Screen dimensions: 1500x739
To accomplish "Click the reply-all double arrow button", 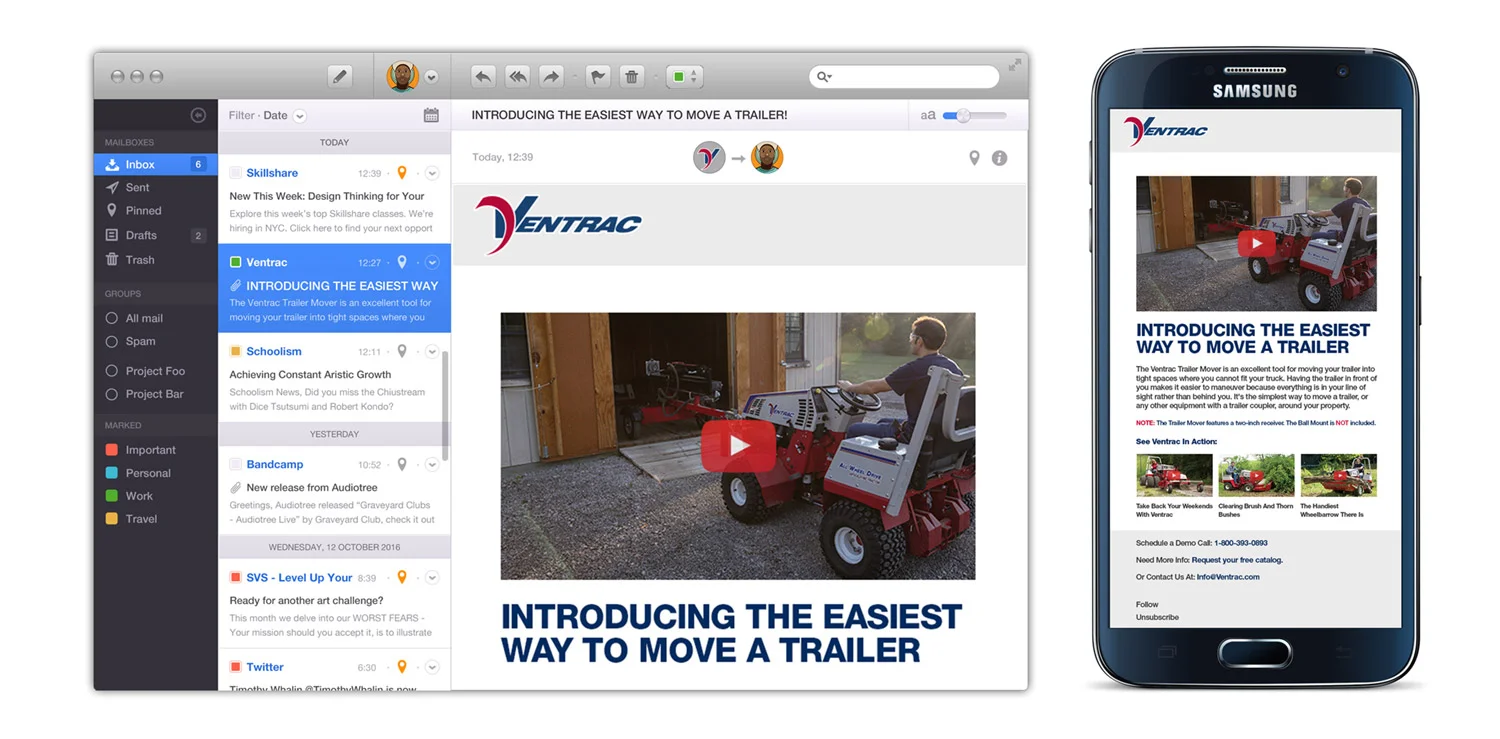I will pos(517,76).
